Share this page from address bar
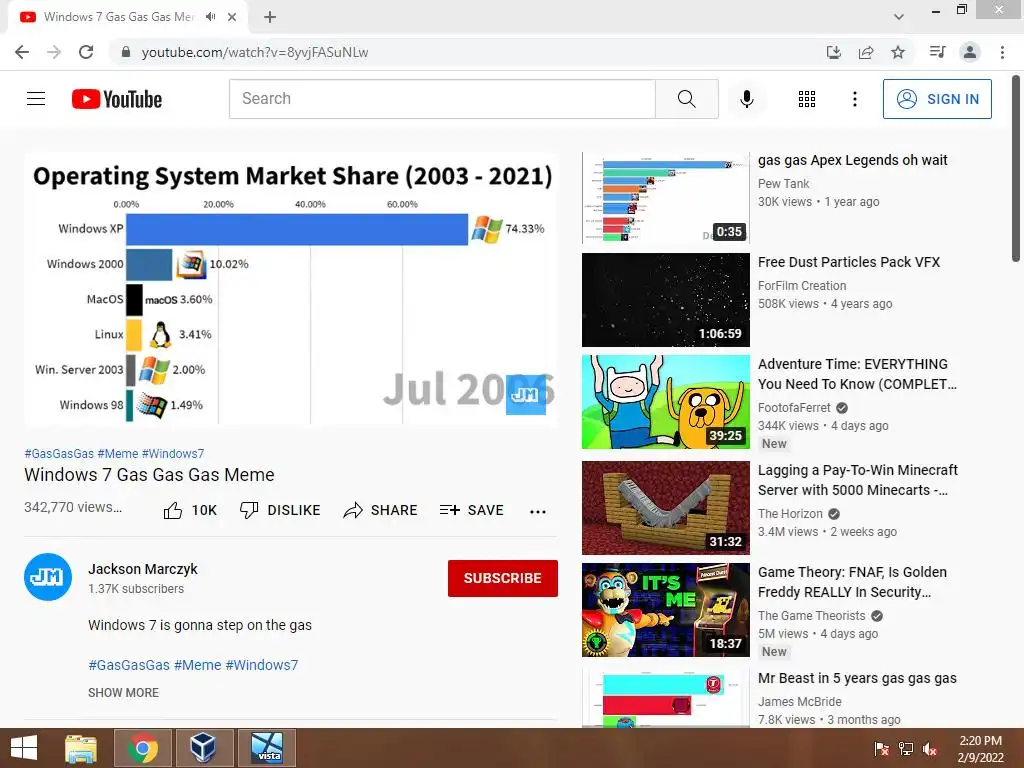Screen dimensions: 1024x768 click(866, 52)
